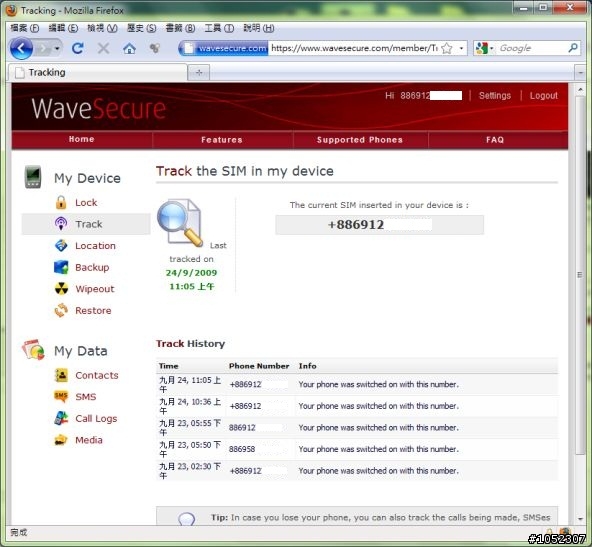
Task: Click into the address bar URL
Action: (354, 48)
